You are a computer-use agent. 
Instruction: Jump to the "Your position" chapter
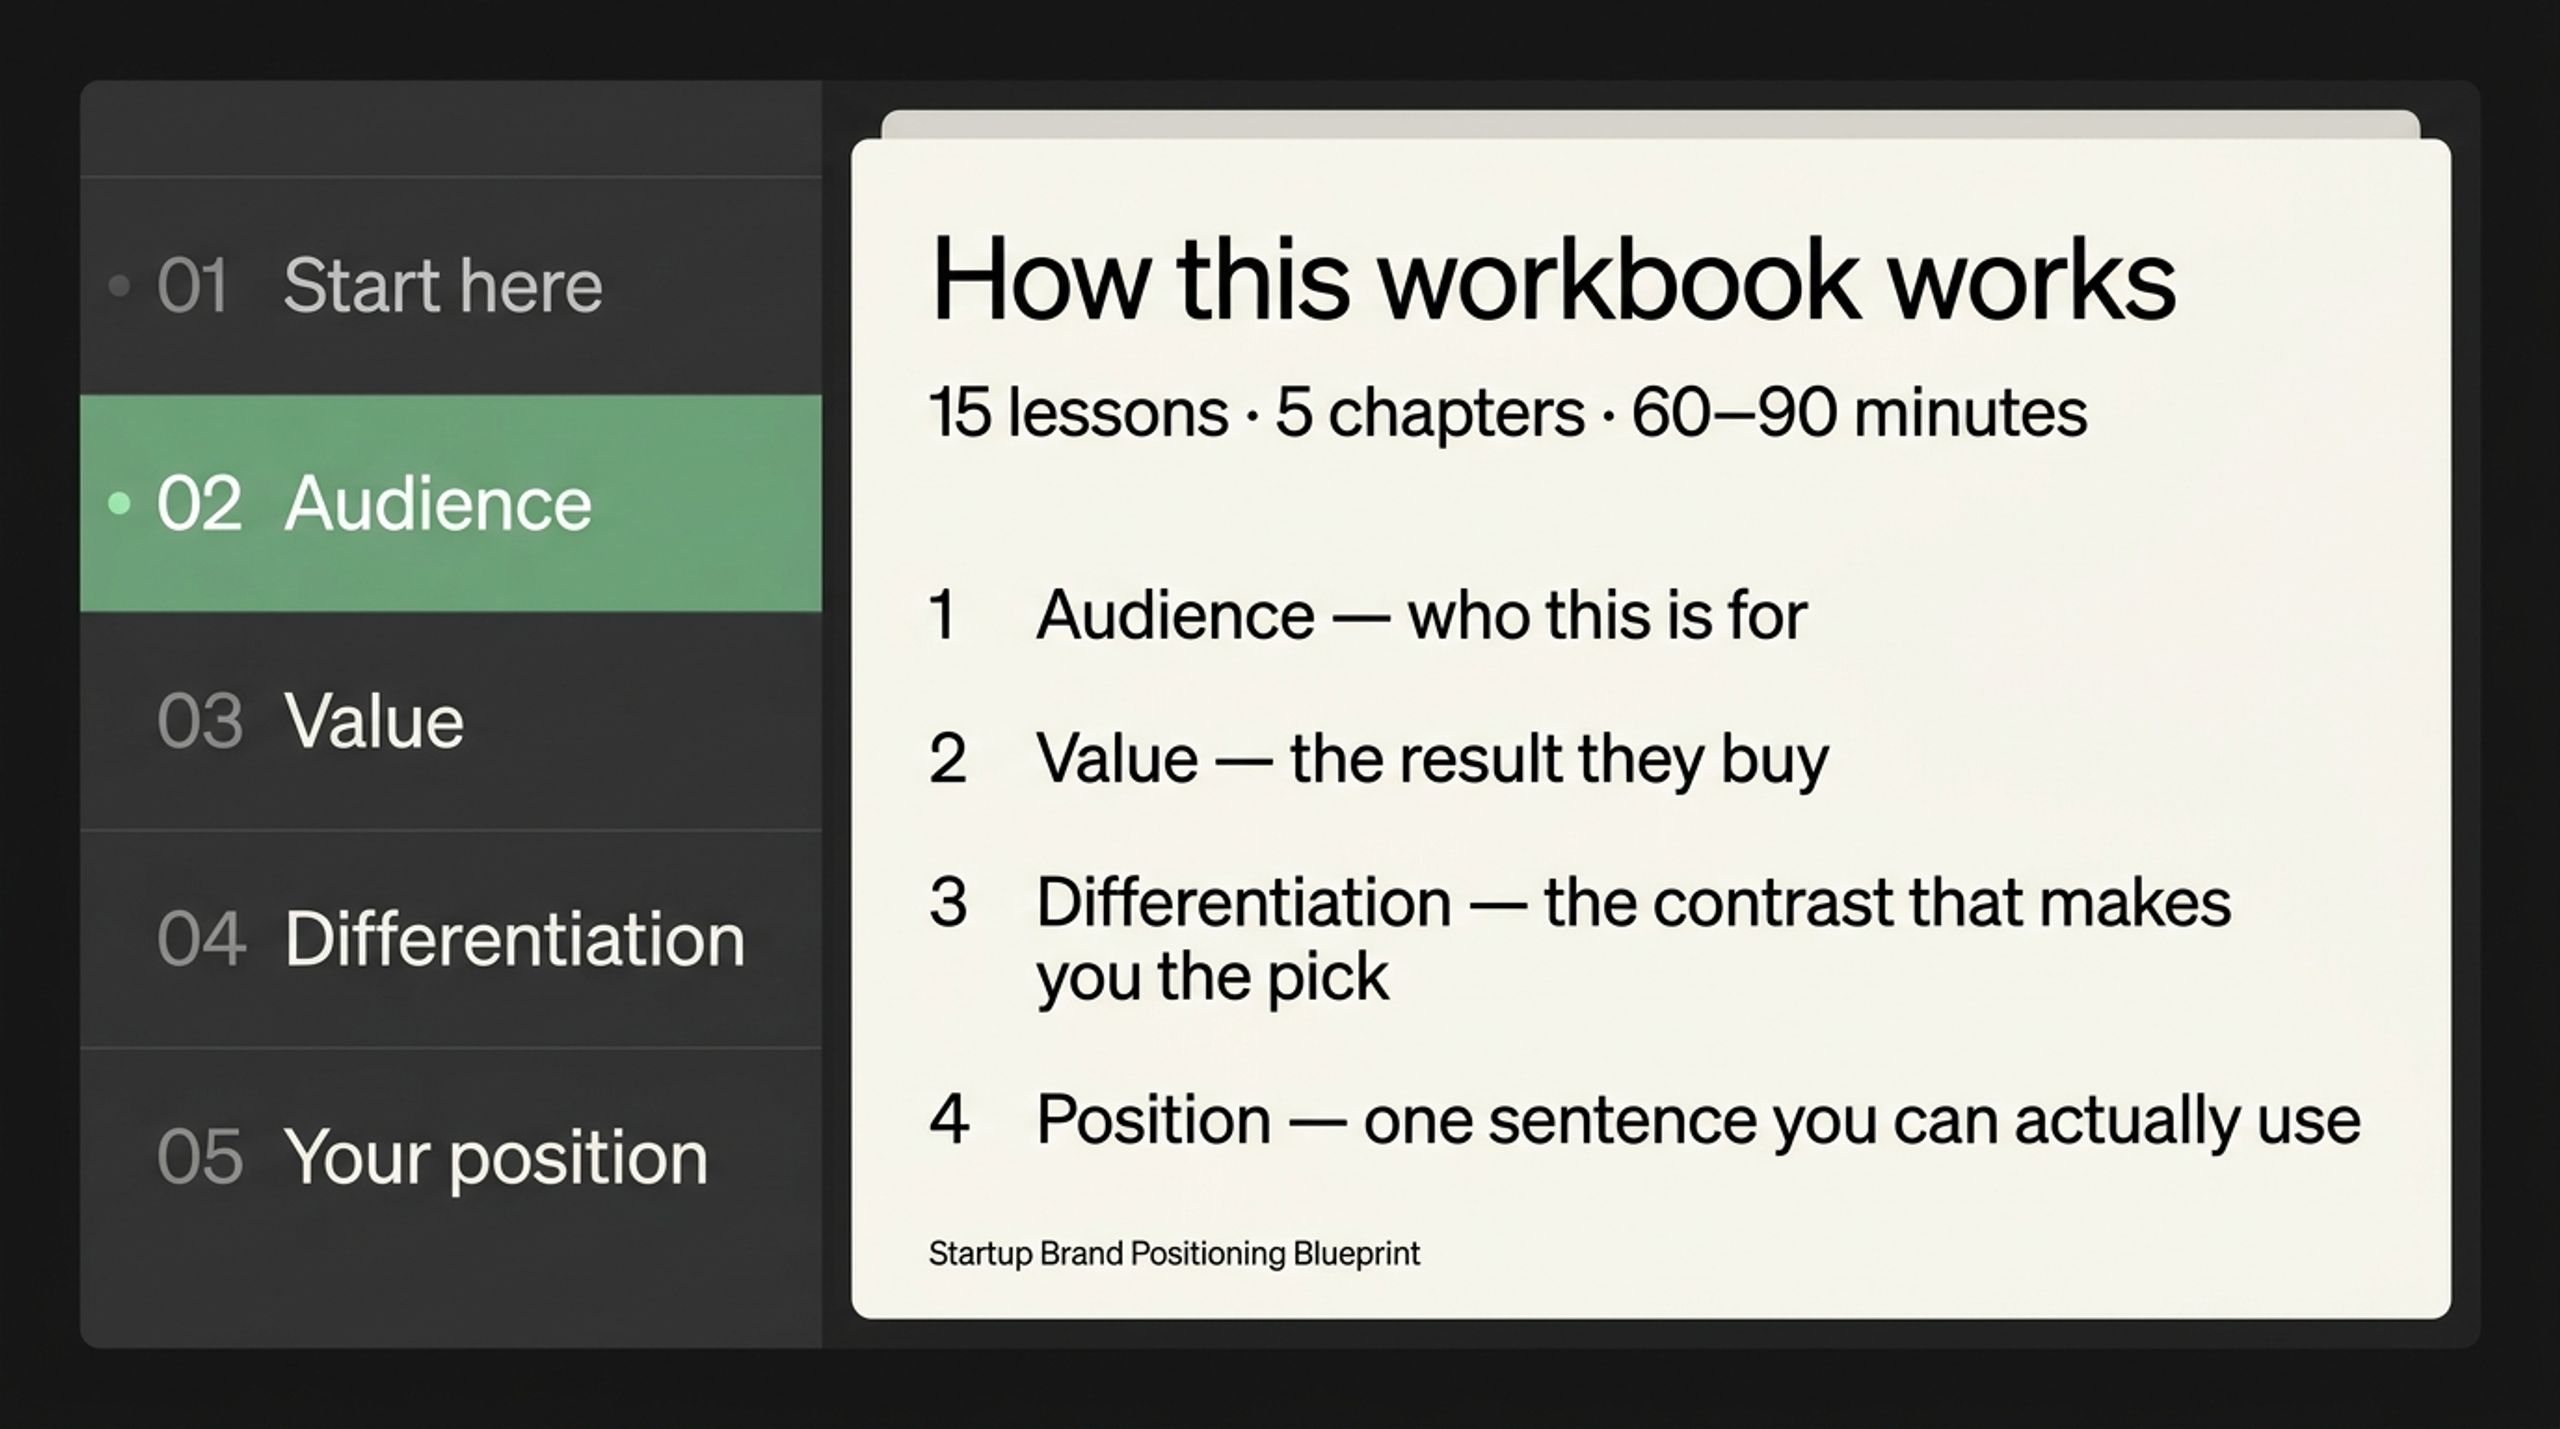(451, 1157)
